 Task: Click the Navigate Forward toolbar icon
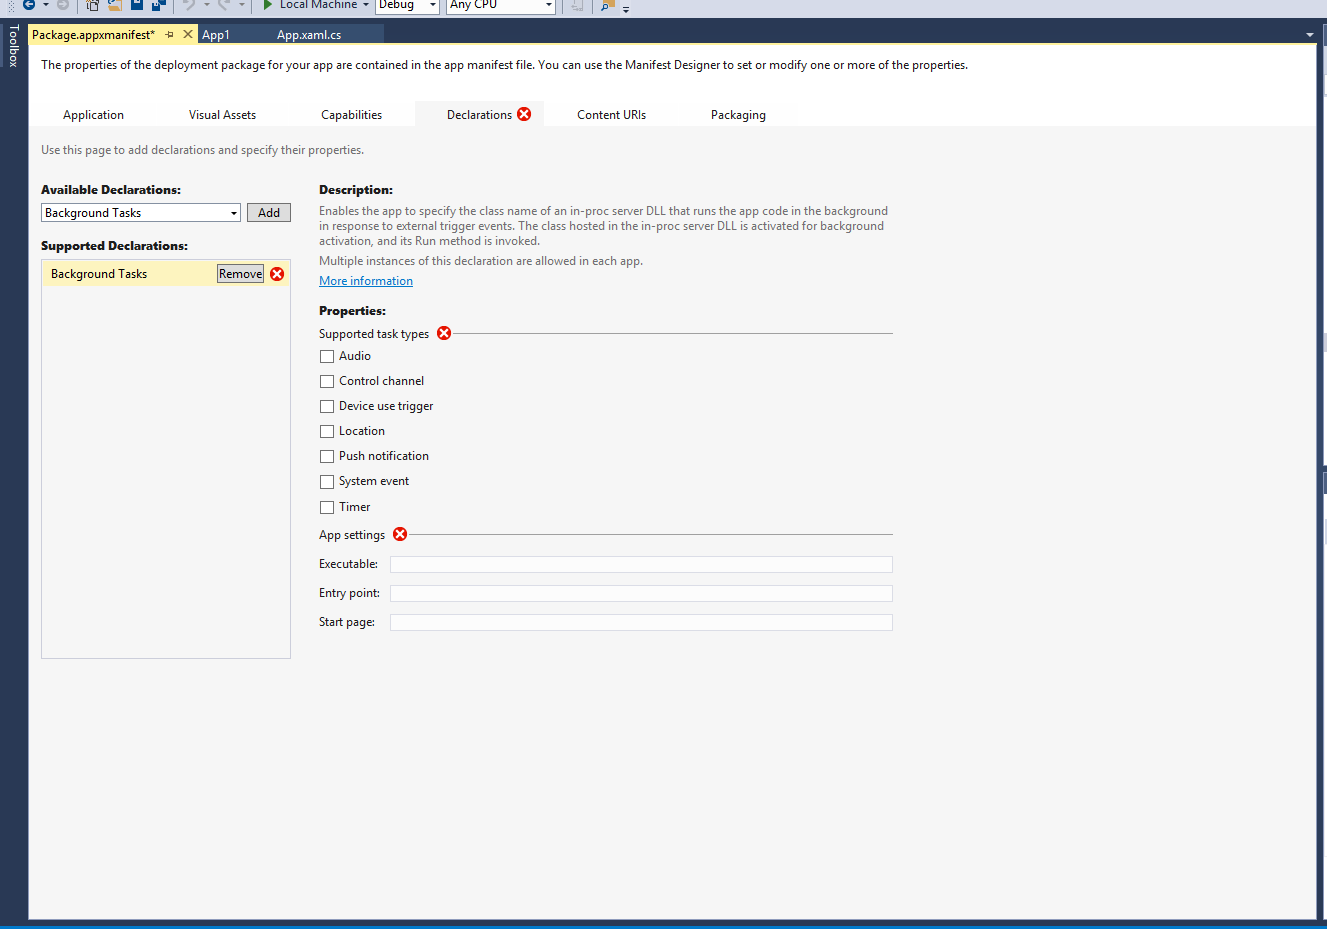click(x=63, y=5)
